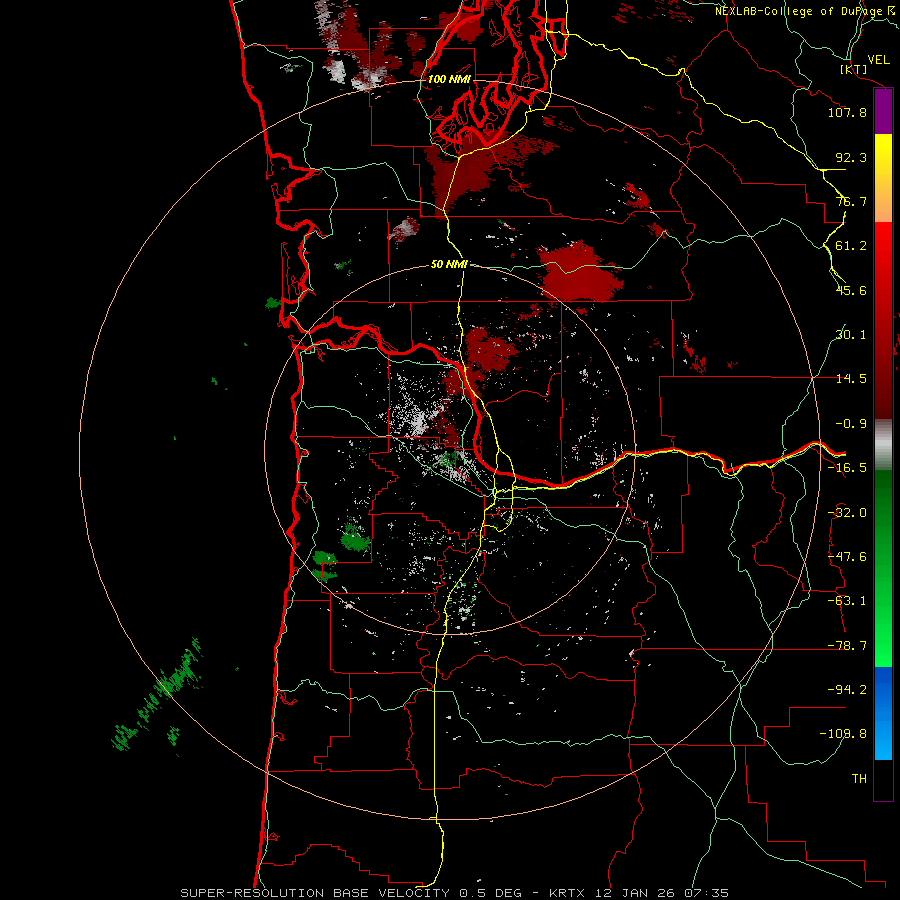Click the [KT] units label

[x=854, y=69]
